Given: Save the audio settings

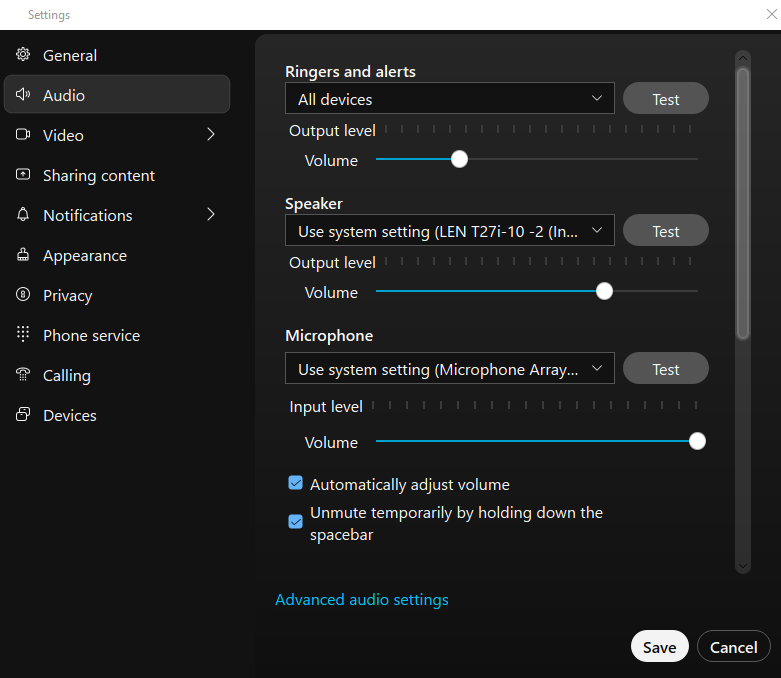Looking at the screenshot, I should 659,647.
